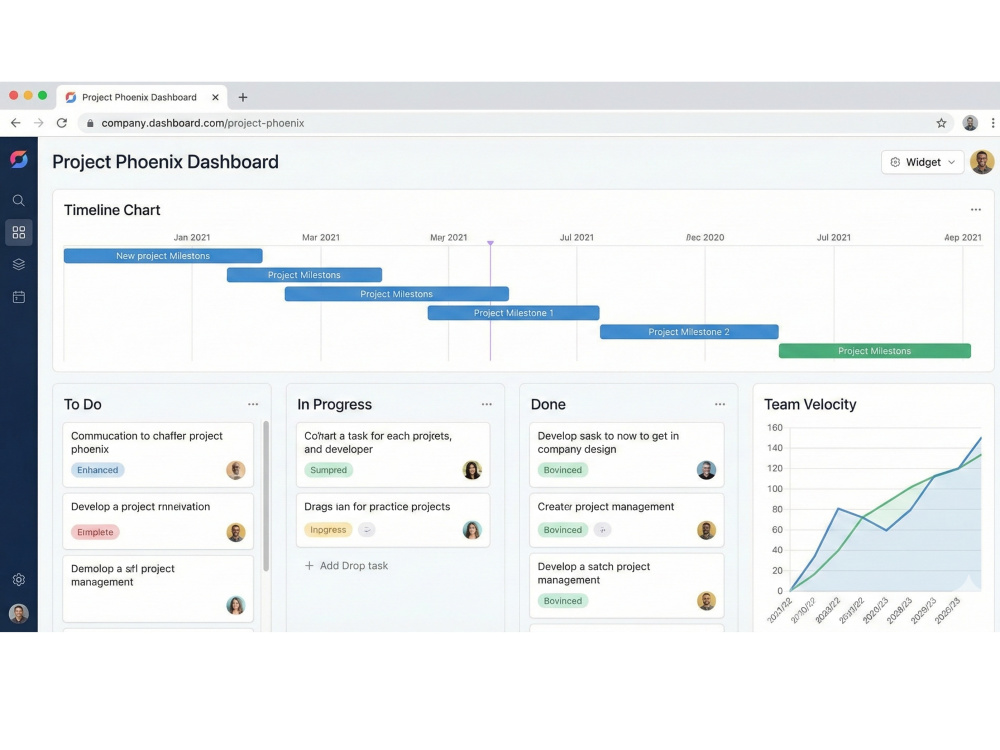Click avatar on Develop a satch project card

[x=706, y=601]
